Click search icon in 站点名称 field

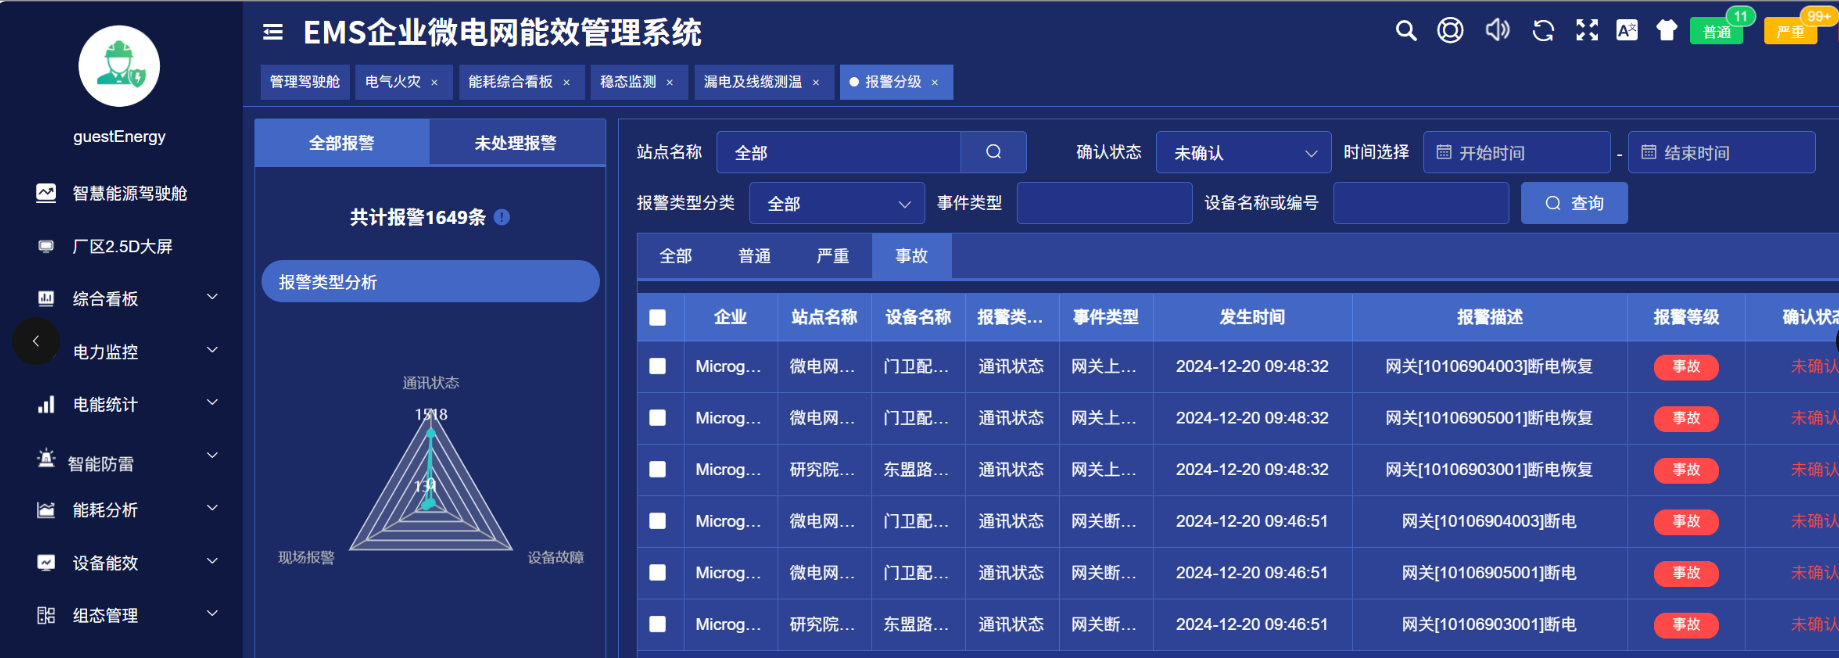(993, 152)
